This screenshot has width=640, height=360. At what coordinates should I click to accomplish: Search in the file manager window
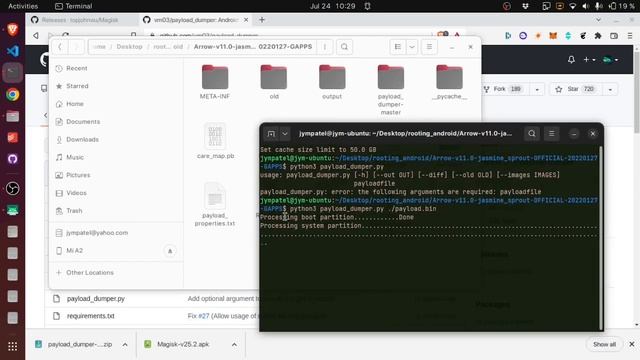pyautogui.click(x=344, y=47)
